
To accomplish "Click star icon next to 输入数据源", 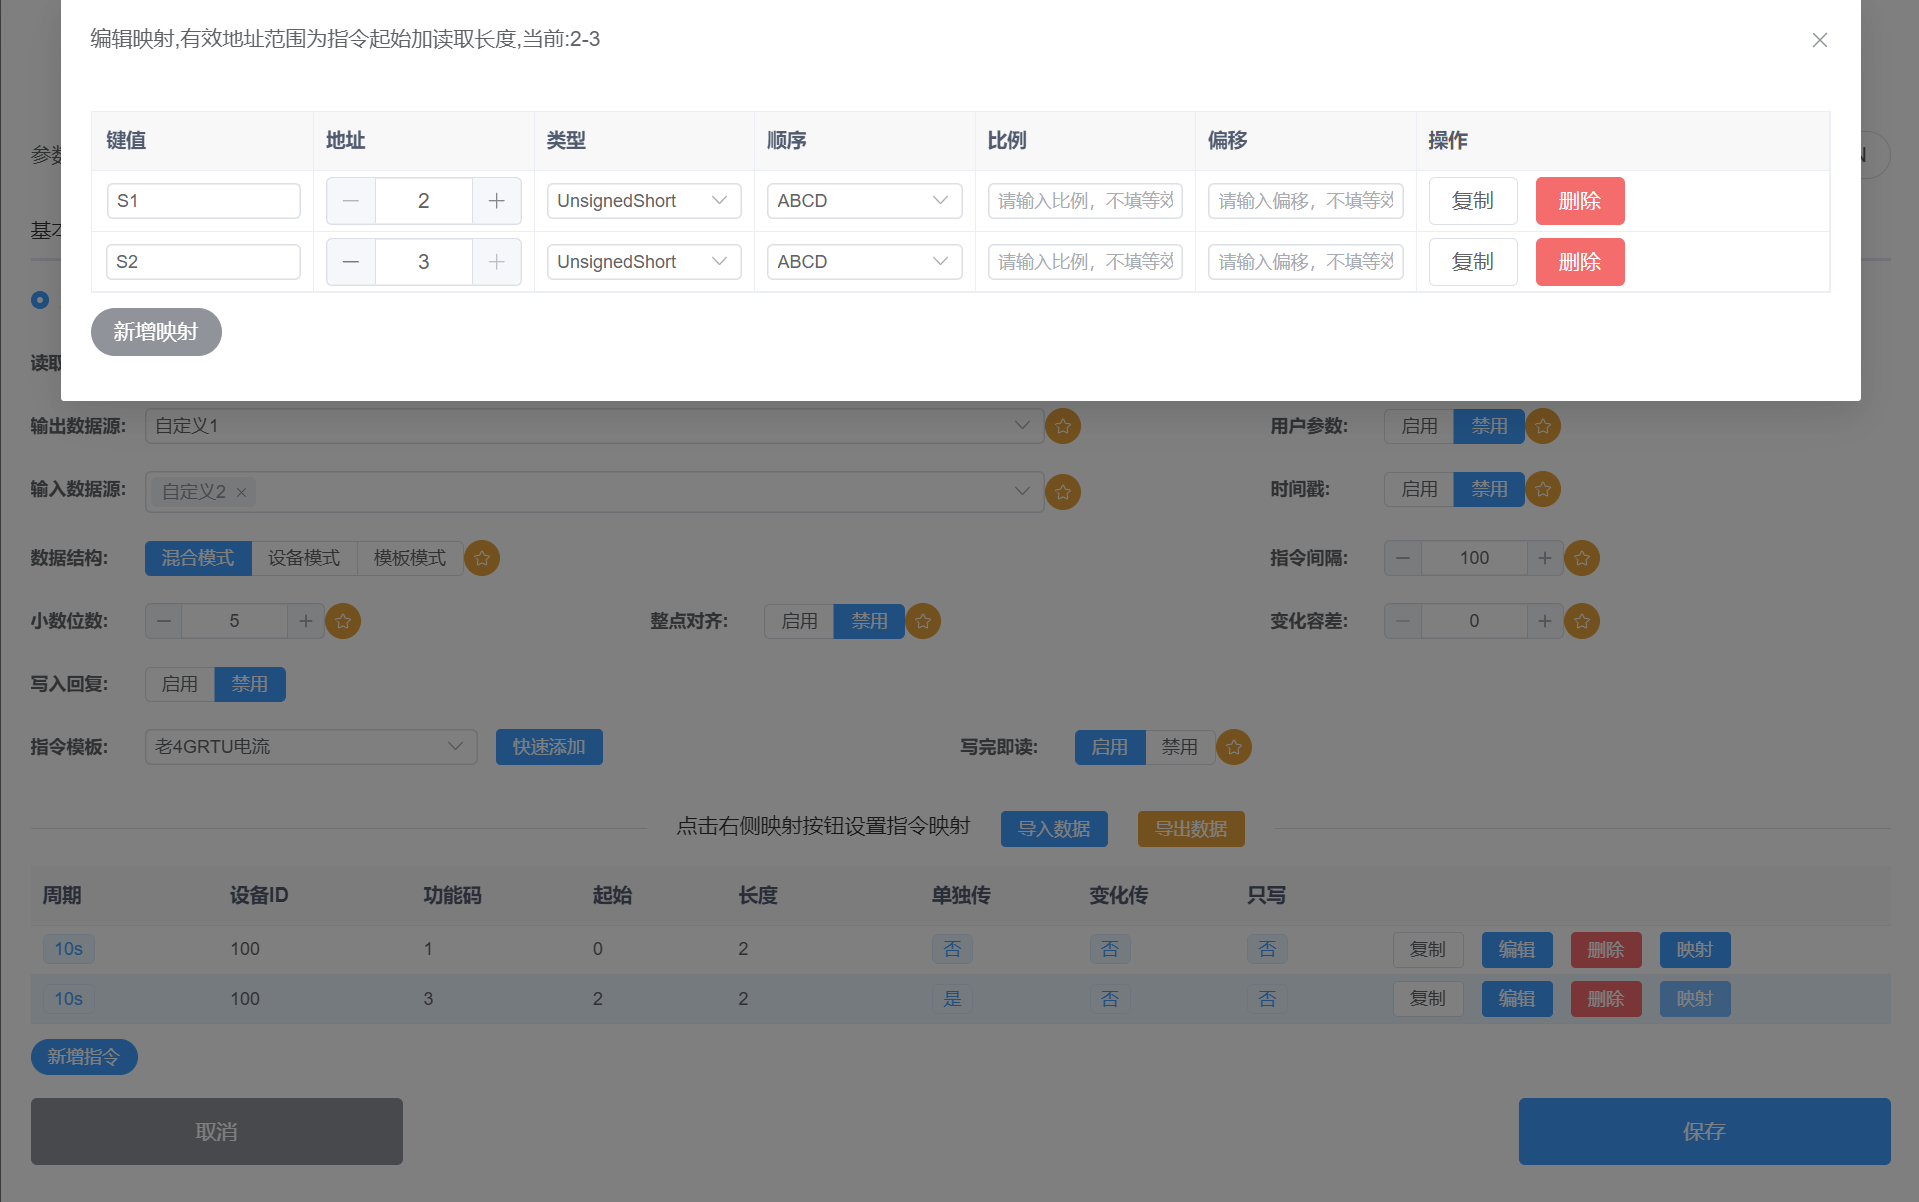I will pyautogui.click(x=1063, y=492).
